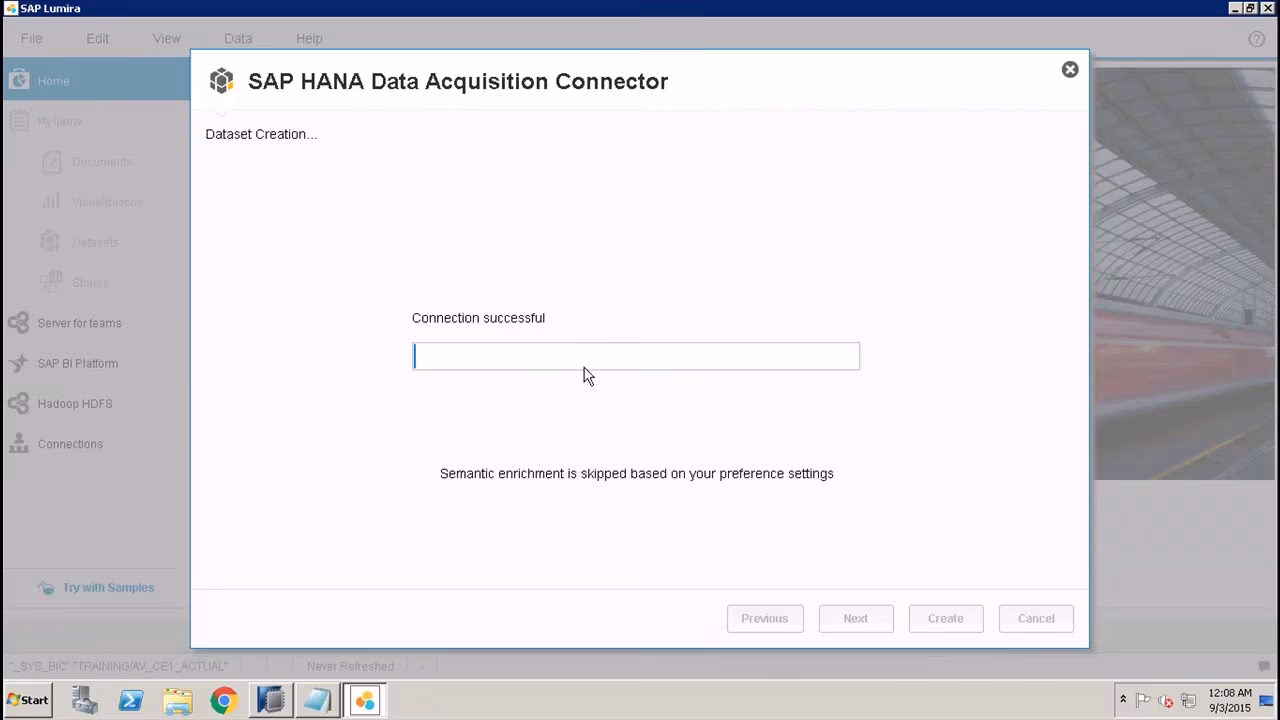Click the help question mark icon
This screenshot has width=1280, height=720.
pos(1257,39)
